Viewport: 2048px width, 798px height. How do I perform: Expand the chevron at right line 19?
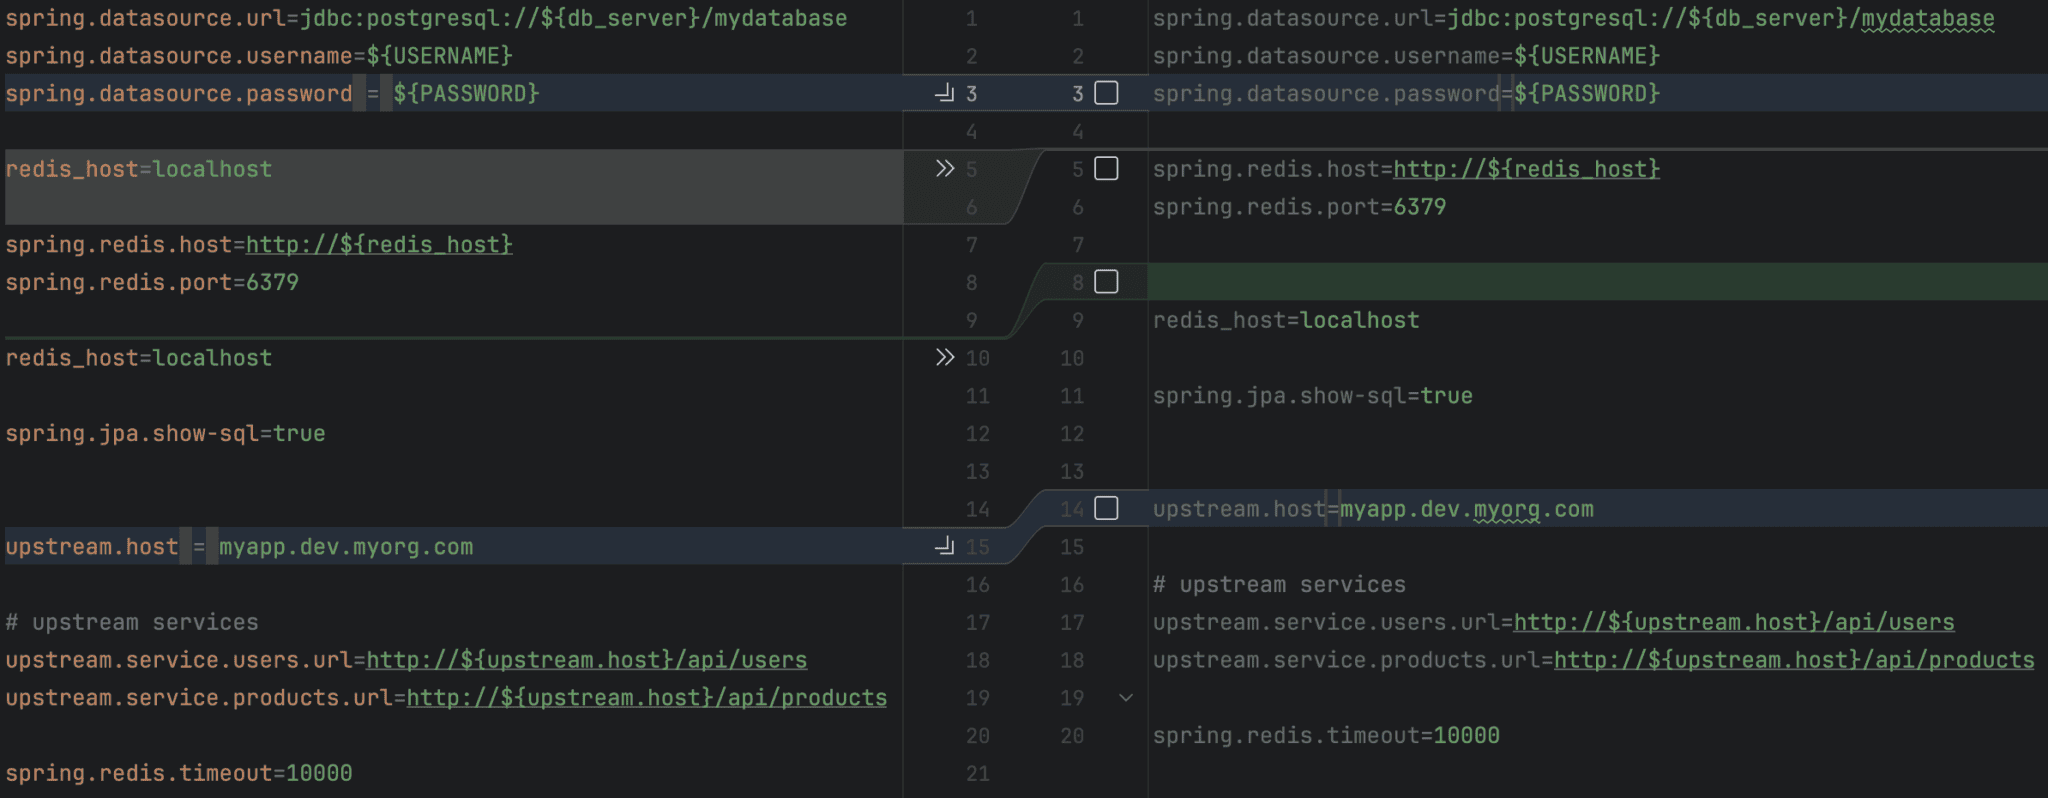coord(1126,697)
